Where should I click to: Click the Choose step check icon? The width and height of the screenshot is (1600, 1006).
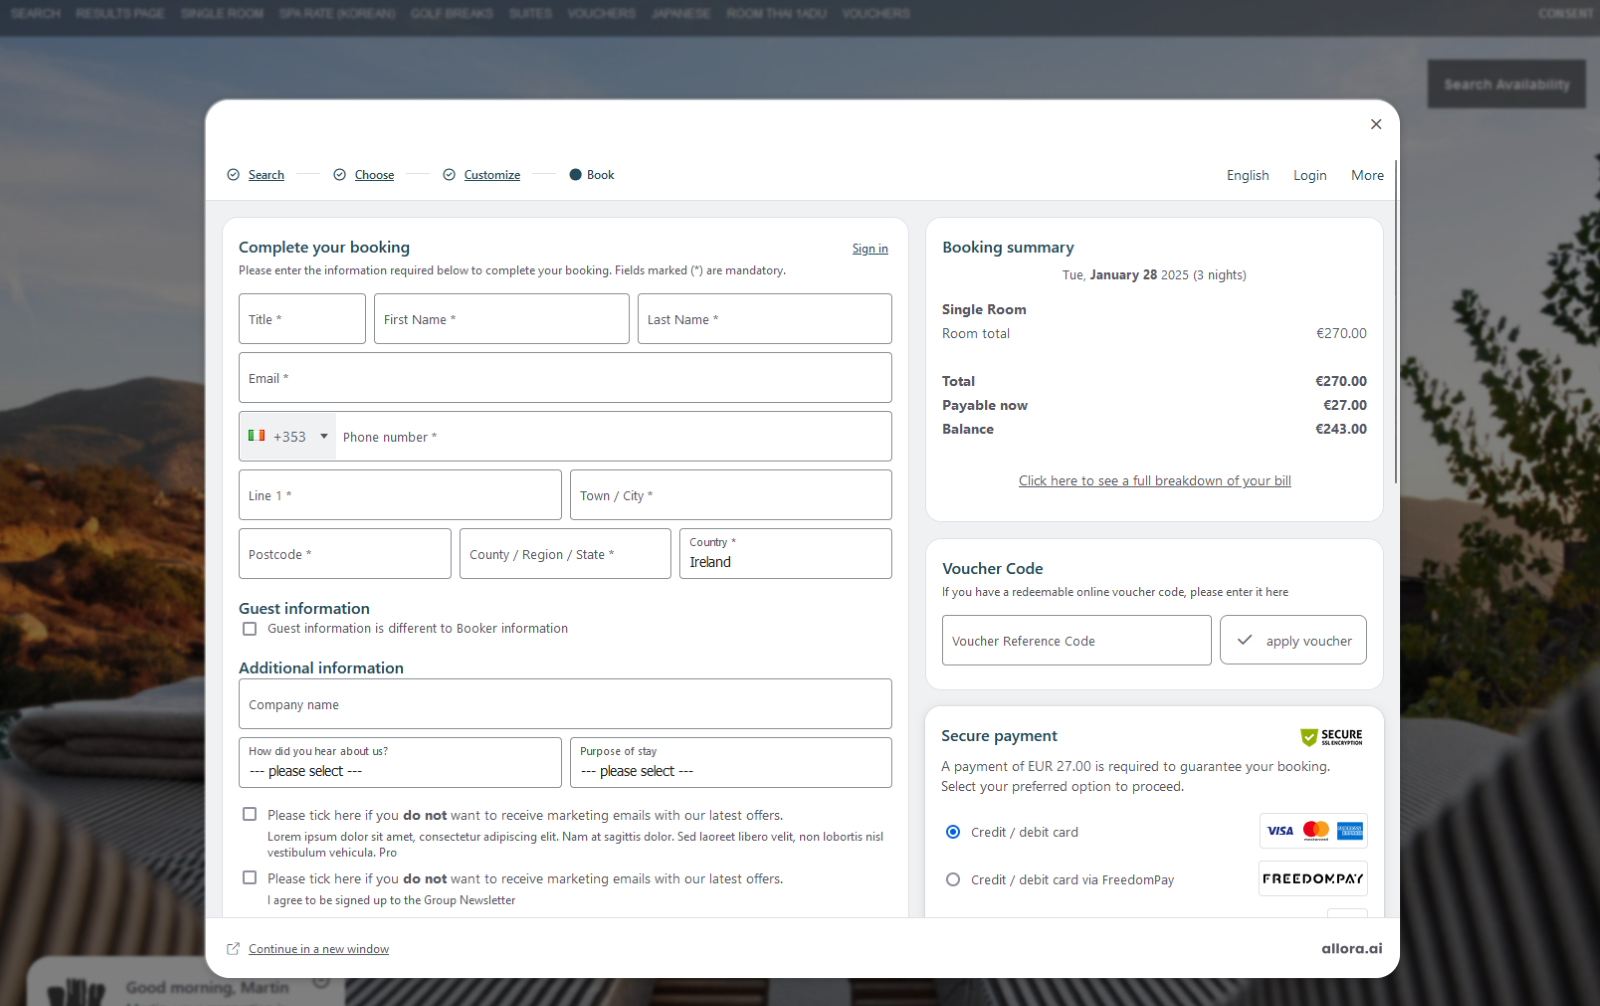[339, 175]
